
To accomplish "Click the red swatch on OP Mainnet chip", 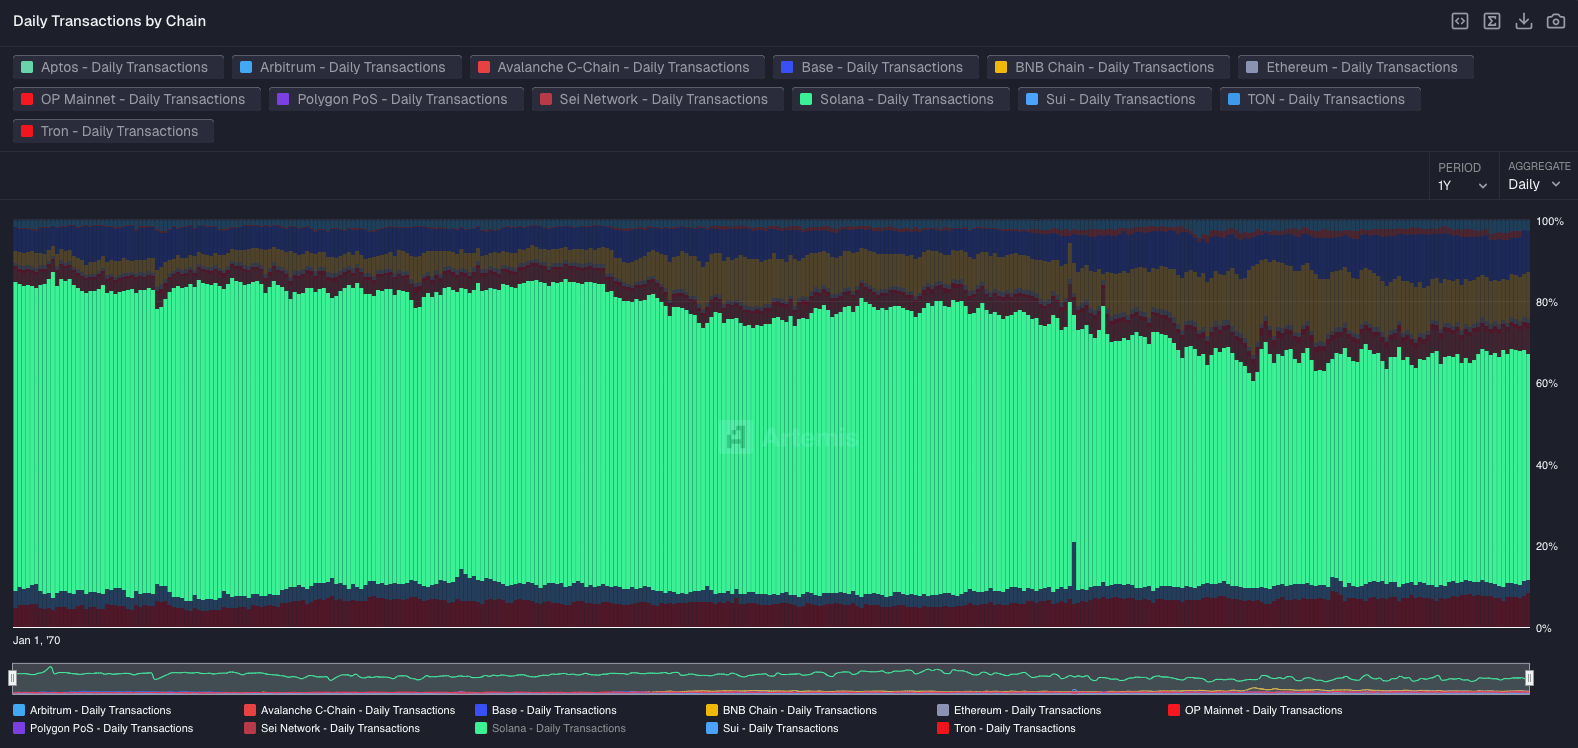I will (27, 99).
